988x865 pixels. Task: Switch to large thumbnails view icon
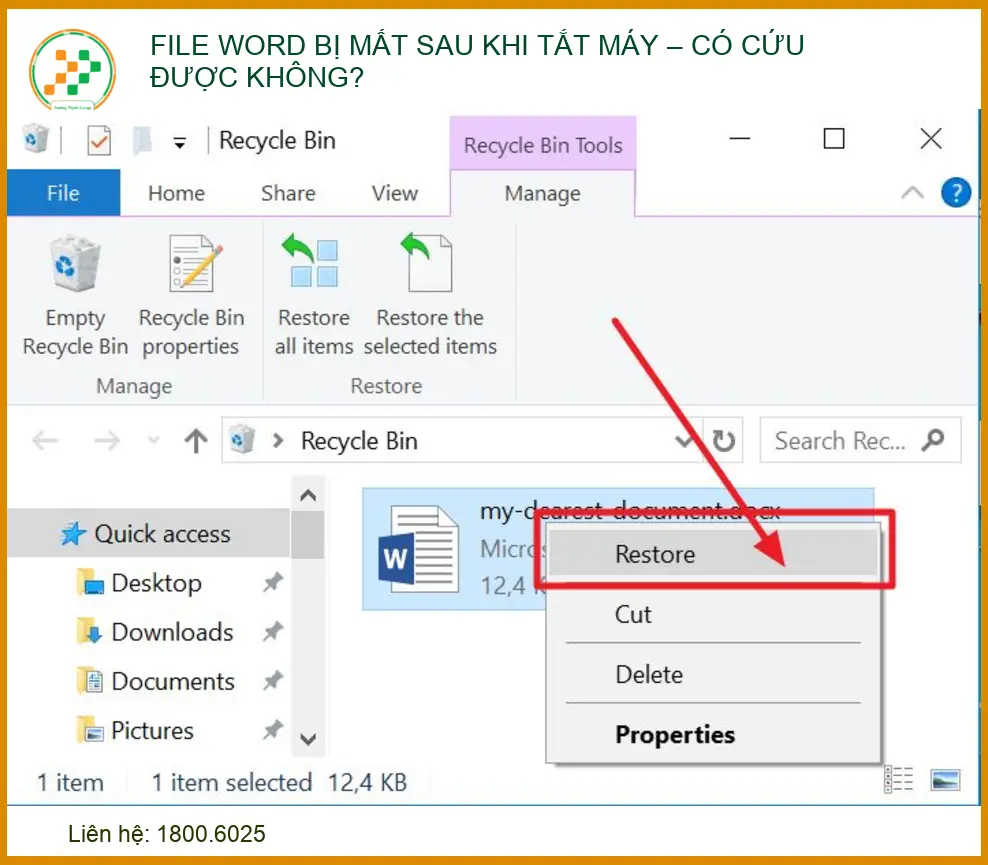click(x=945, y=781)
